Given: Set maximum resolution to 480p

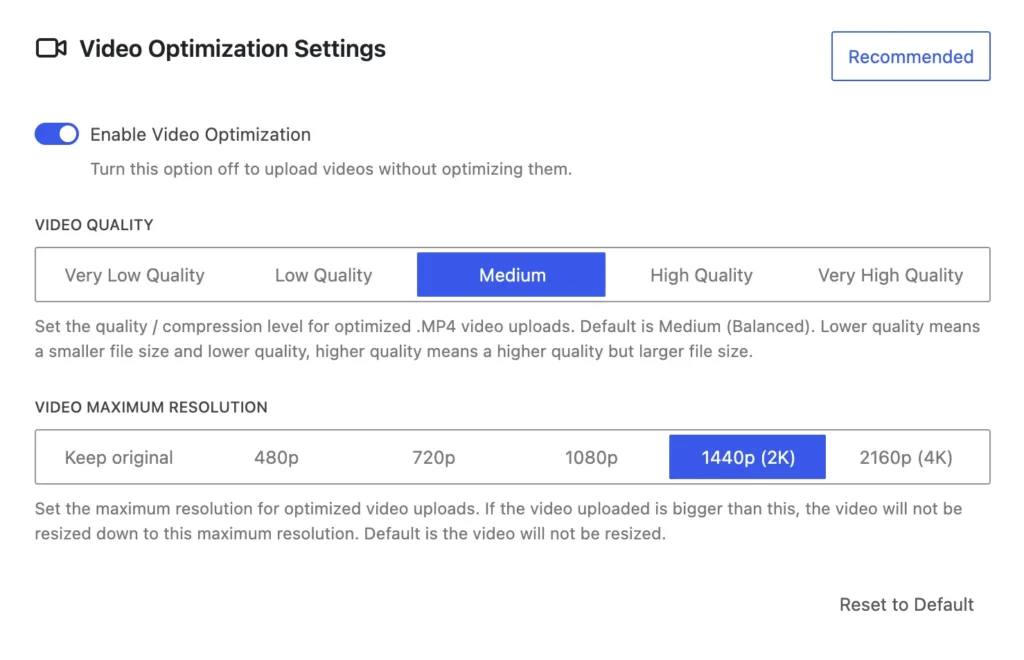Looking at the screenshot, I should (276, 458).
